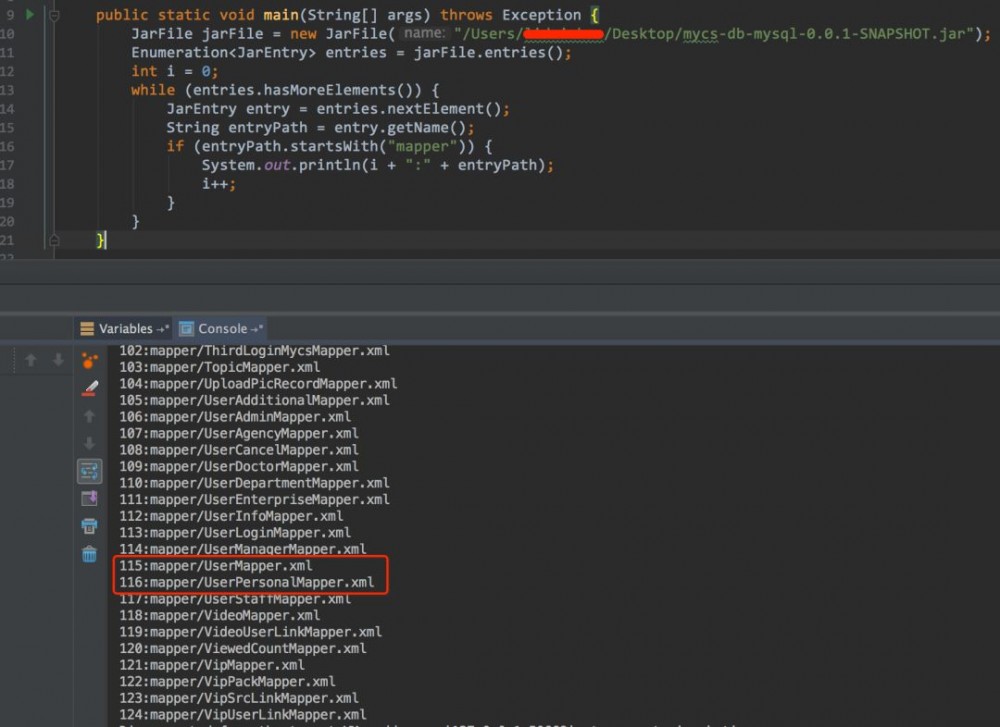
Task: Toggle the soft-wrap console button
Action: click(x=89, y=471)
